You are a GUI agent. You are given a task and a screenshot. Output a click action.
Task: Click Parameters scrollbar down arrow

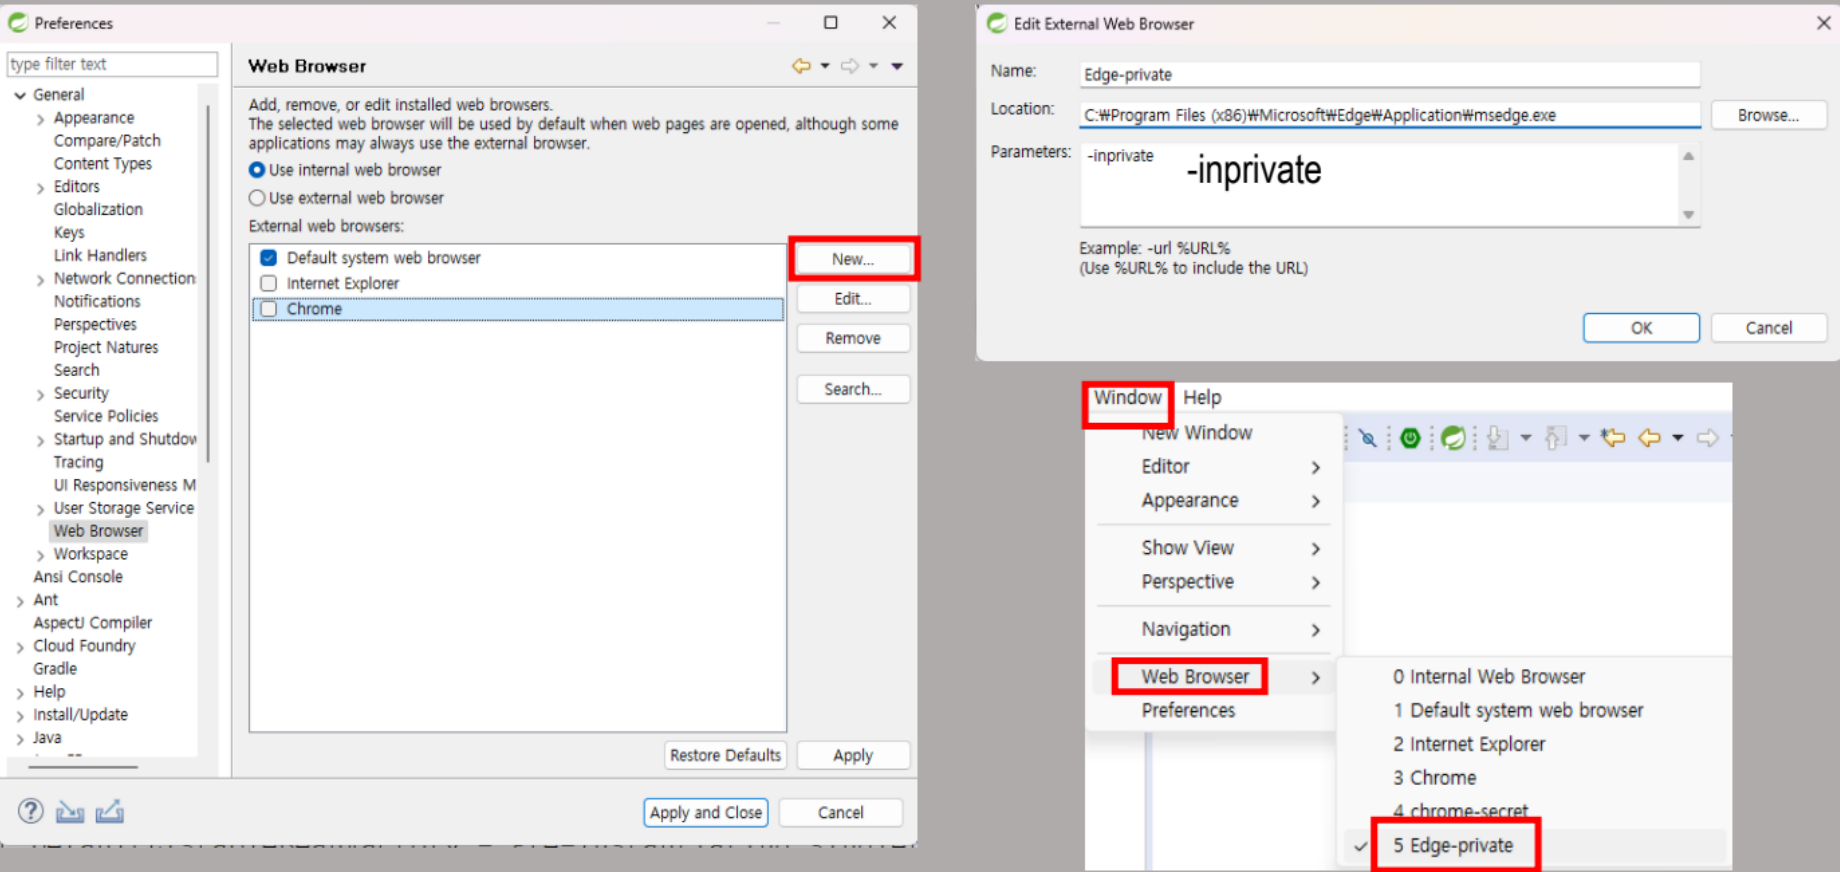tap(1688, 215)
